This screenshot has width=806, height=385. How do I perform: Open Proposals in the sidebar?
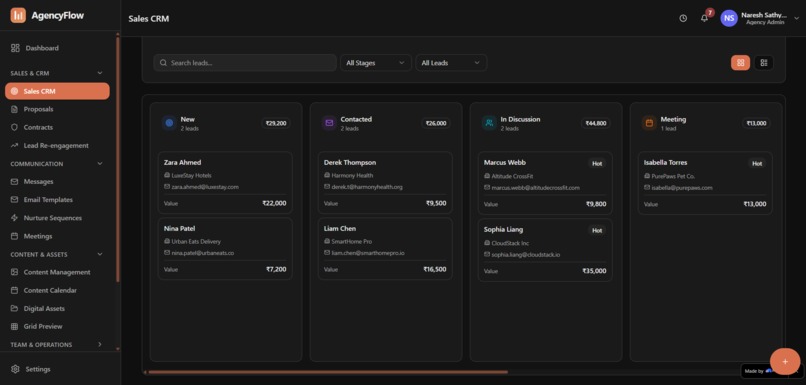point(58,109)
